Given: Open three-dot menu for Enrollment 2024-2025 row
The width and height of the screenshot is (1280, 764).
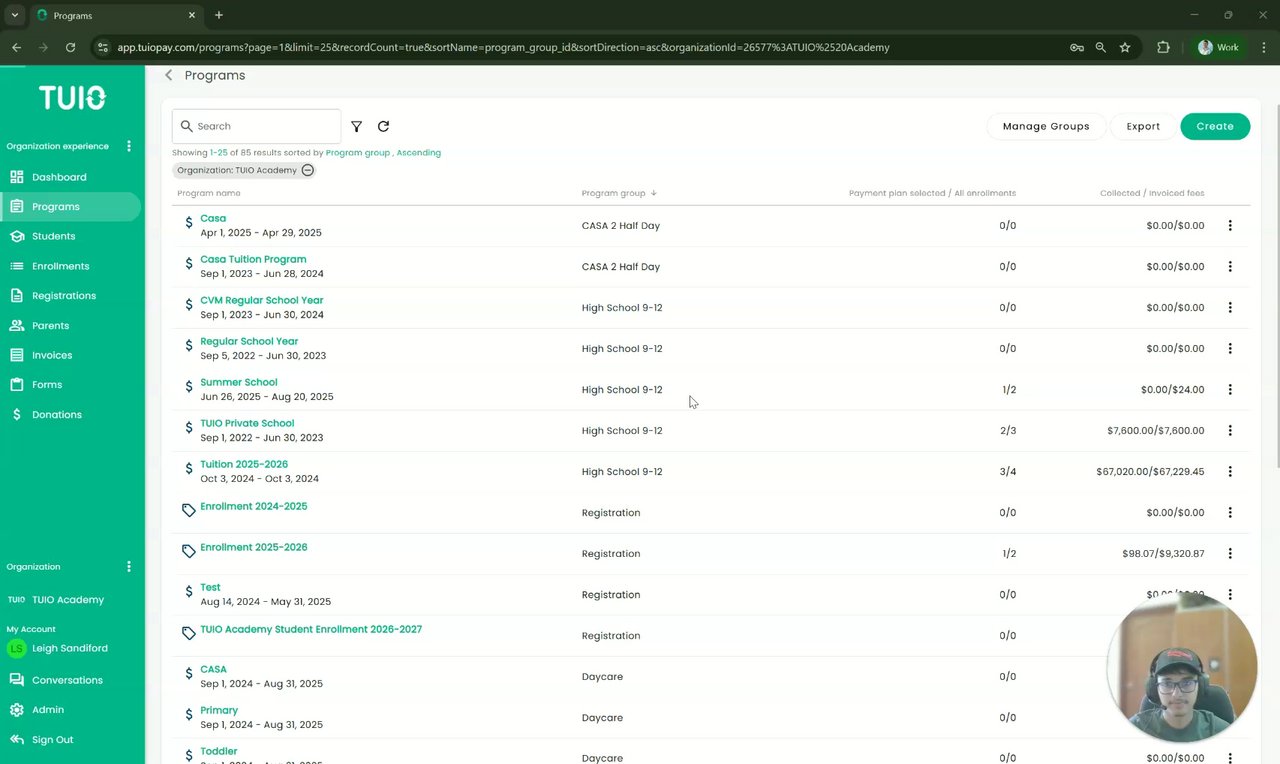Looking at the screenshot, I should [1230, 513].
